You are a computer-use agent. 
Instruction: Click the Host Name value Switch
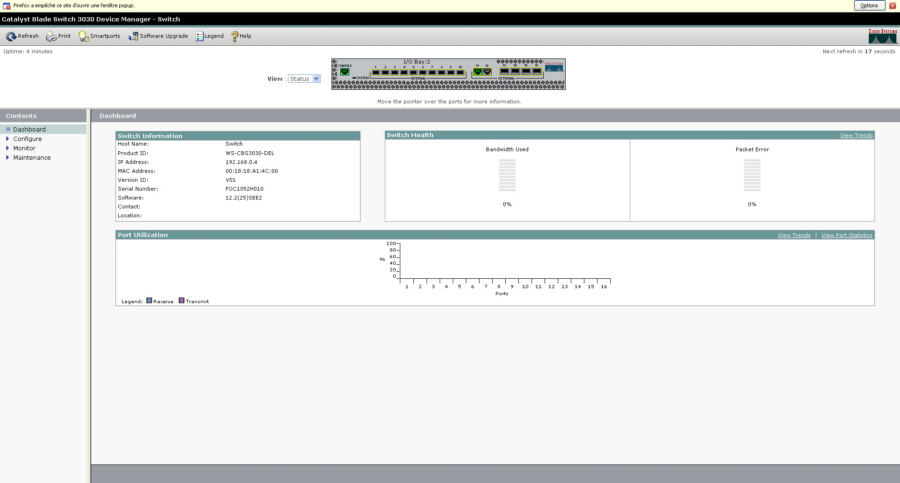pyautogui.click(x=234, y=144)
